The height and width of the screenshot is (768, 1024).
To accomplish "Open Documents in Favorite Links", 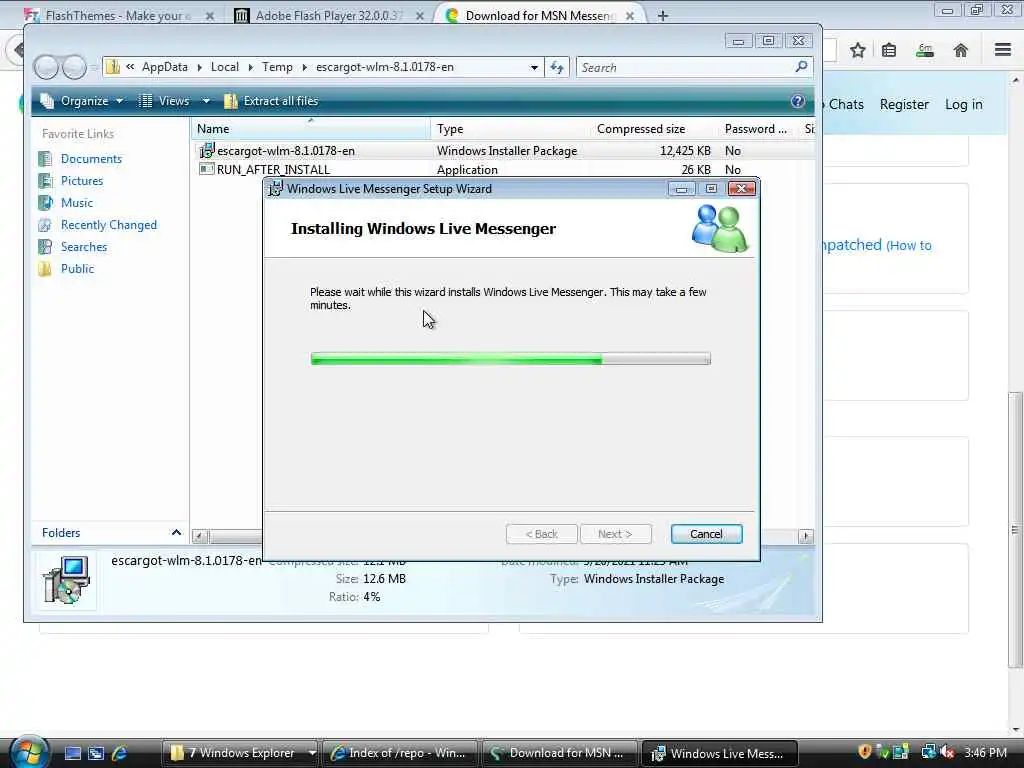I will (91, 159).
